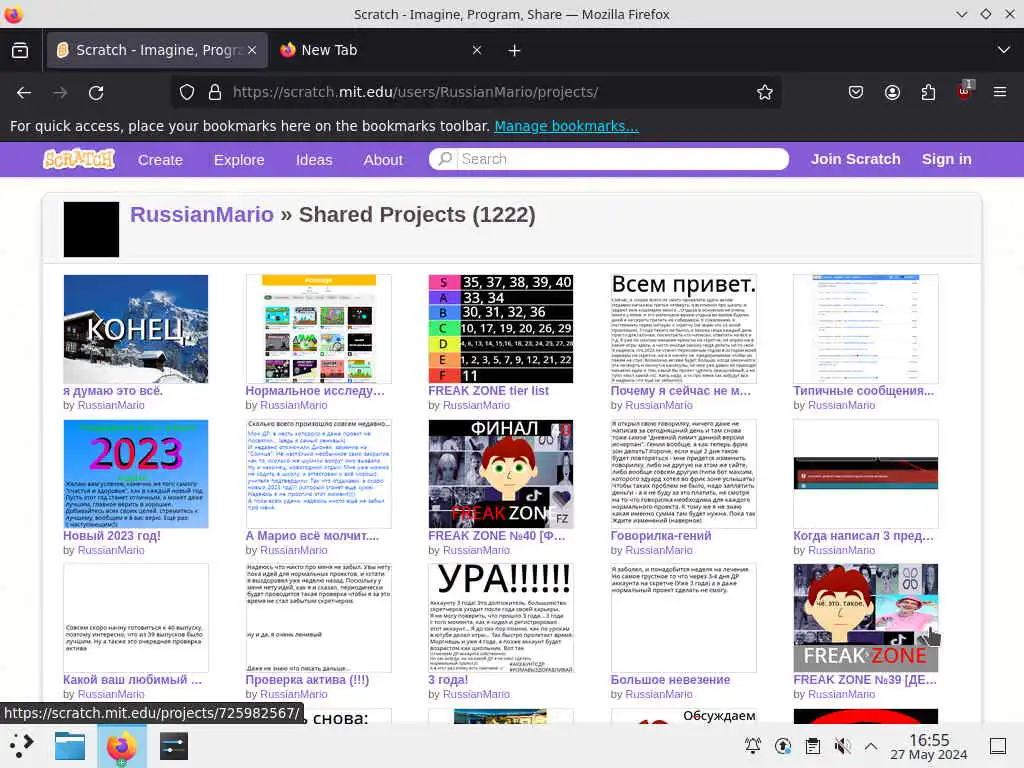1024x768 pixels.
Task: Open the Firefox application menu
Action: click(1000, 92)
